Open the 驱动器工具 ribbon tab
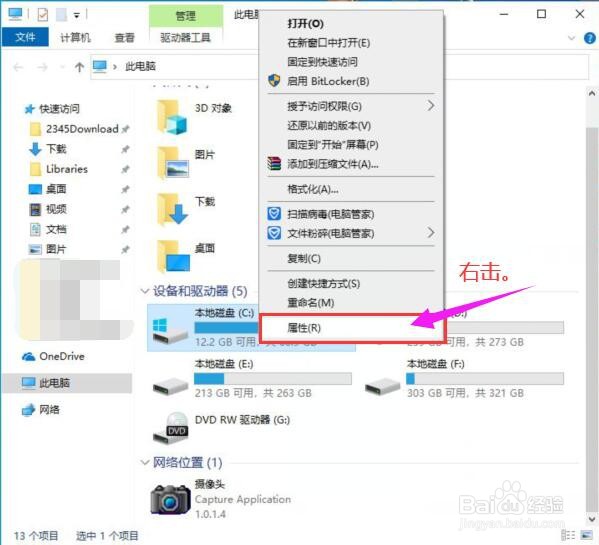The image size is (599, 545). [x=185, y=37]
